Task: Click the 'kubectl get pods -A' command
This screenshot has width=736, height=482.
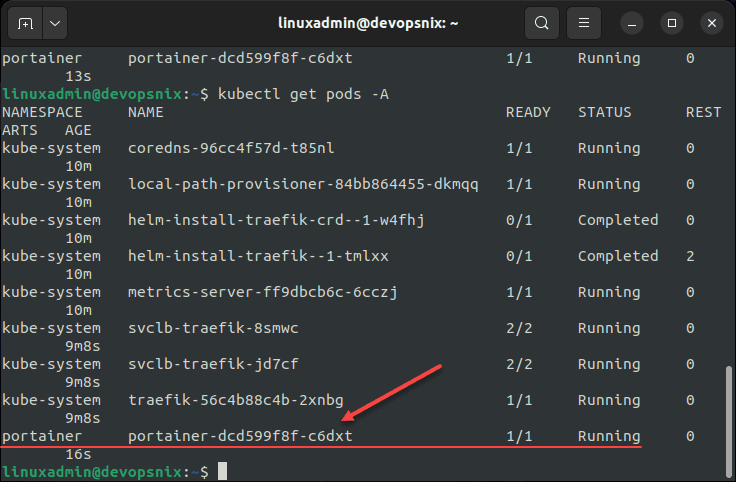Action: 303,94
